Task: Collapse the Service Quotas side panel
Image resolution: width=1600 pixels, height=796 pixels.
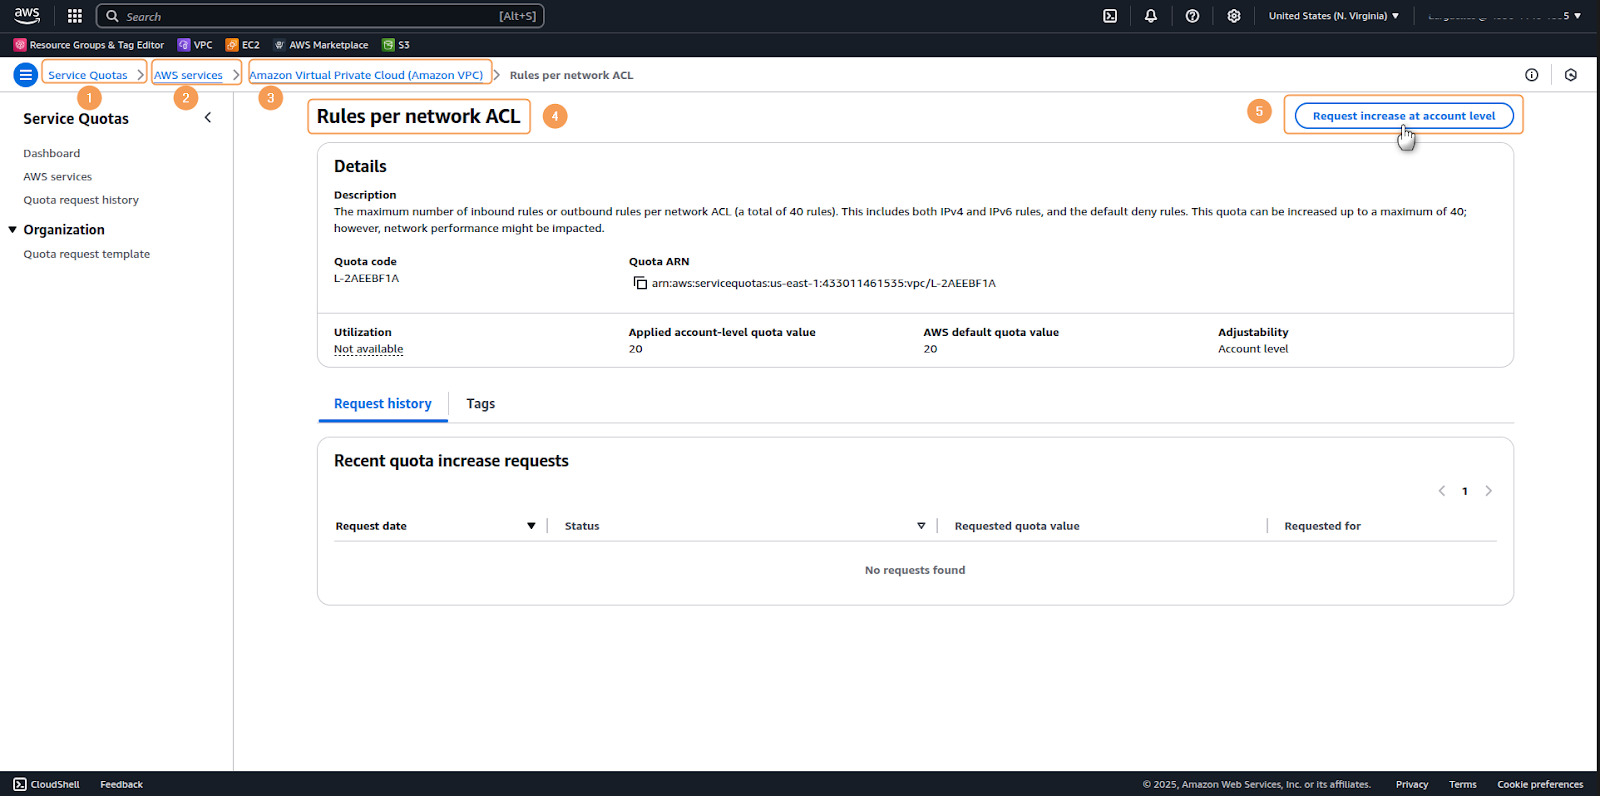Action: (208, 118)
